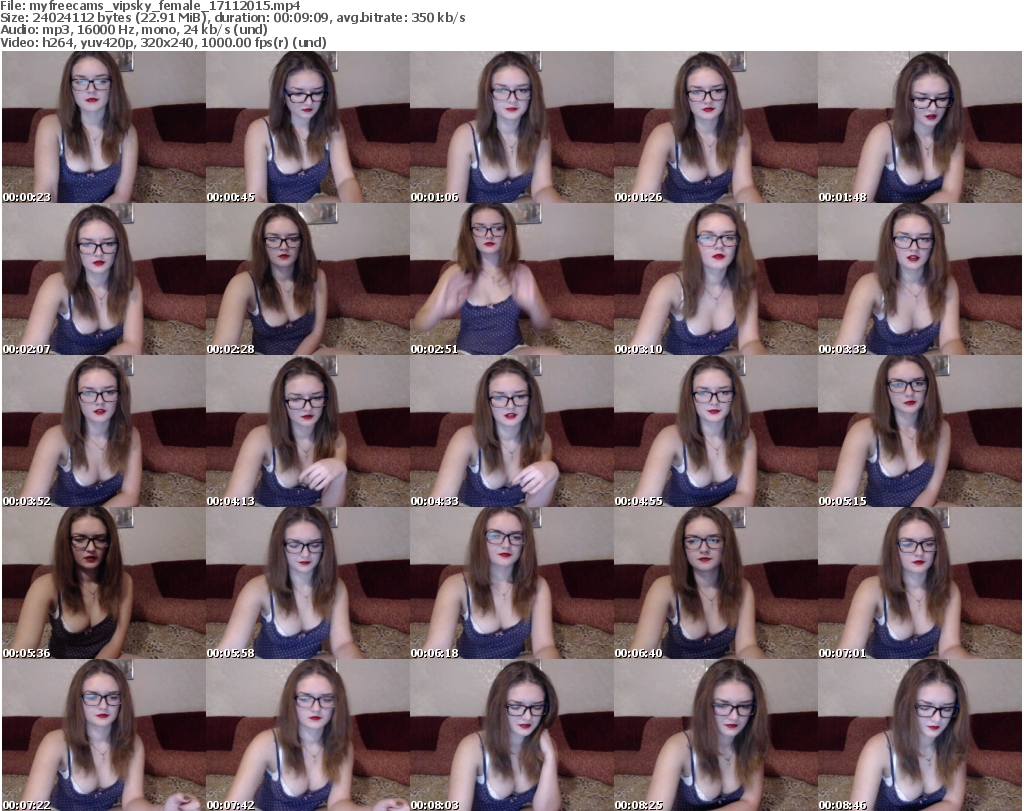
Task: Click the 00:03:52 preview thumbnail
Action: pyautogui.click(x=104, y=431)
